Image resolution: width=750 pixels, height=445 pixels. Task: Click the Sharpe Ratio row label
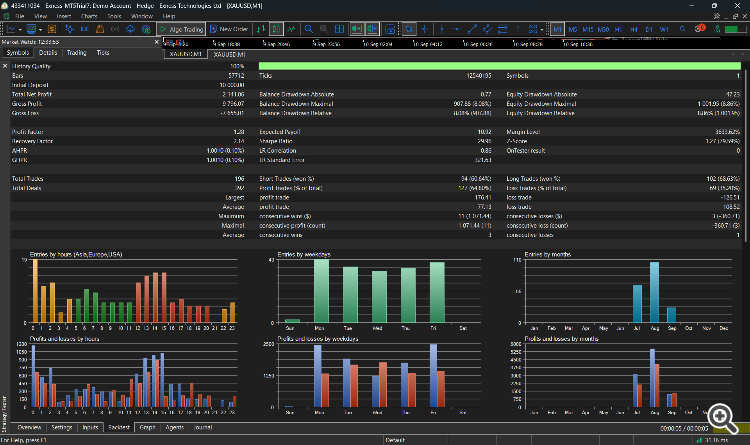coord(276,141)
